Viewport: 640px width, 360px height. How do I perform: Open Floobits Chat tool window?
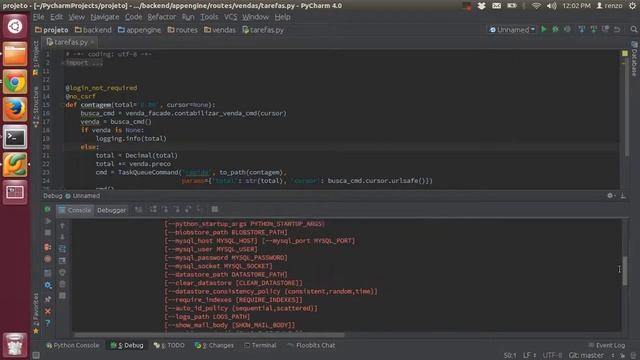tap(311, 345)
